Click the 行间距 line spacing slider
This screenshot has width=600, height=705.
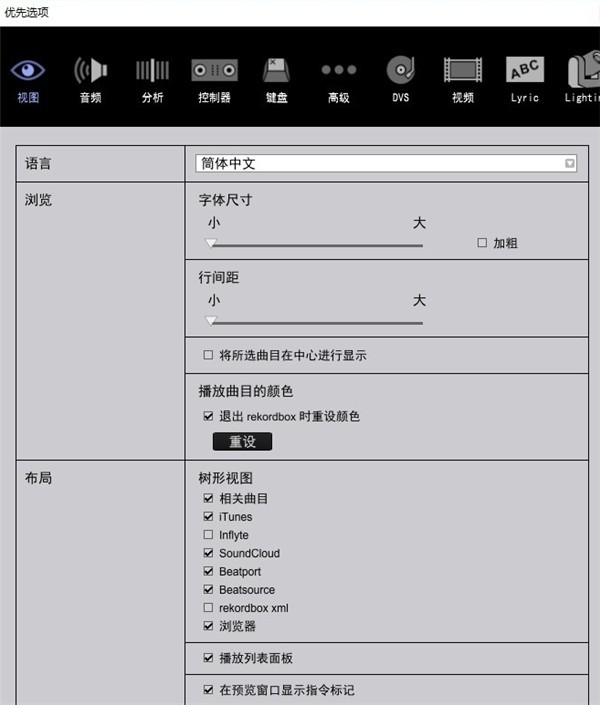[314, 322]
